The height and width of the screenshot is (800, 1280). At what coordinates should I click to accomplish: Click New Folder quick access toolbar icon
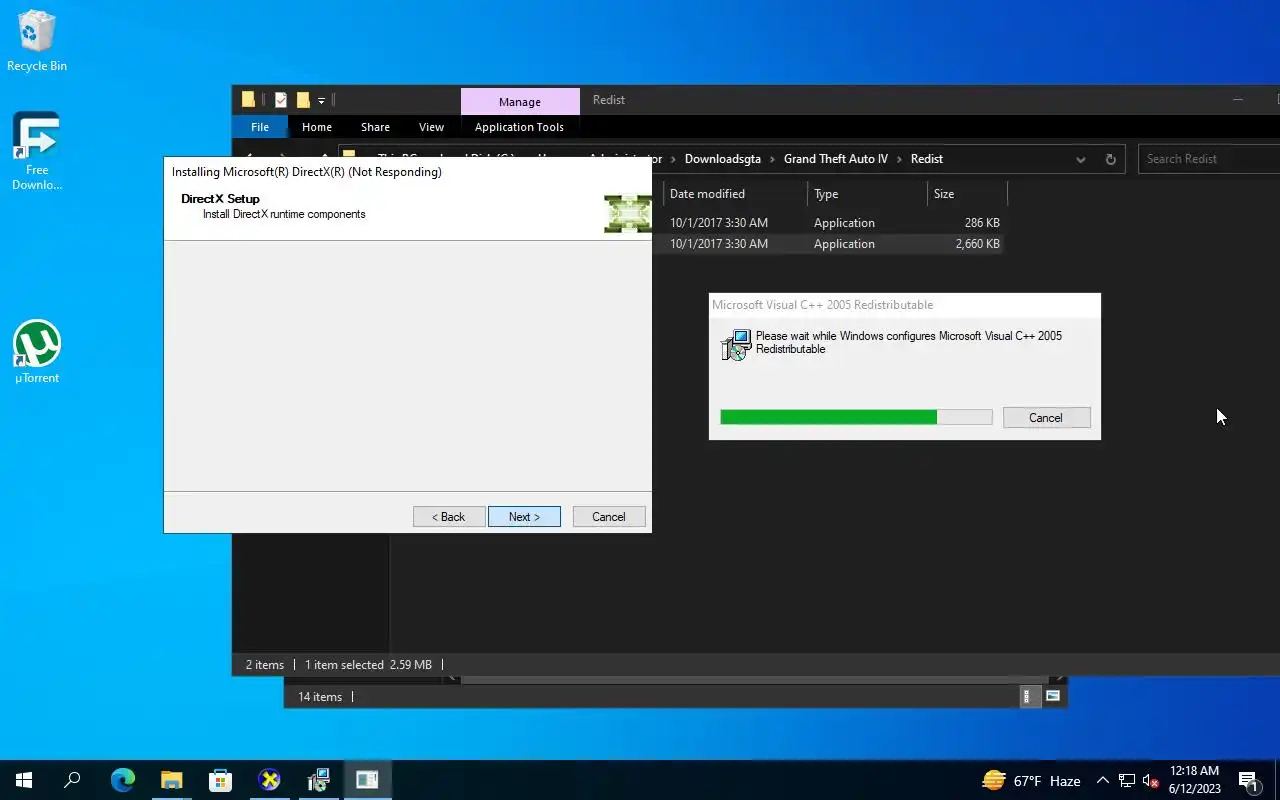pos(303,100)
